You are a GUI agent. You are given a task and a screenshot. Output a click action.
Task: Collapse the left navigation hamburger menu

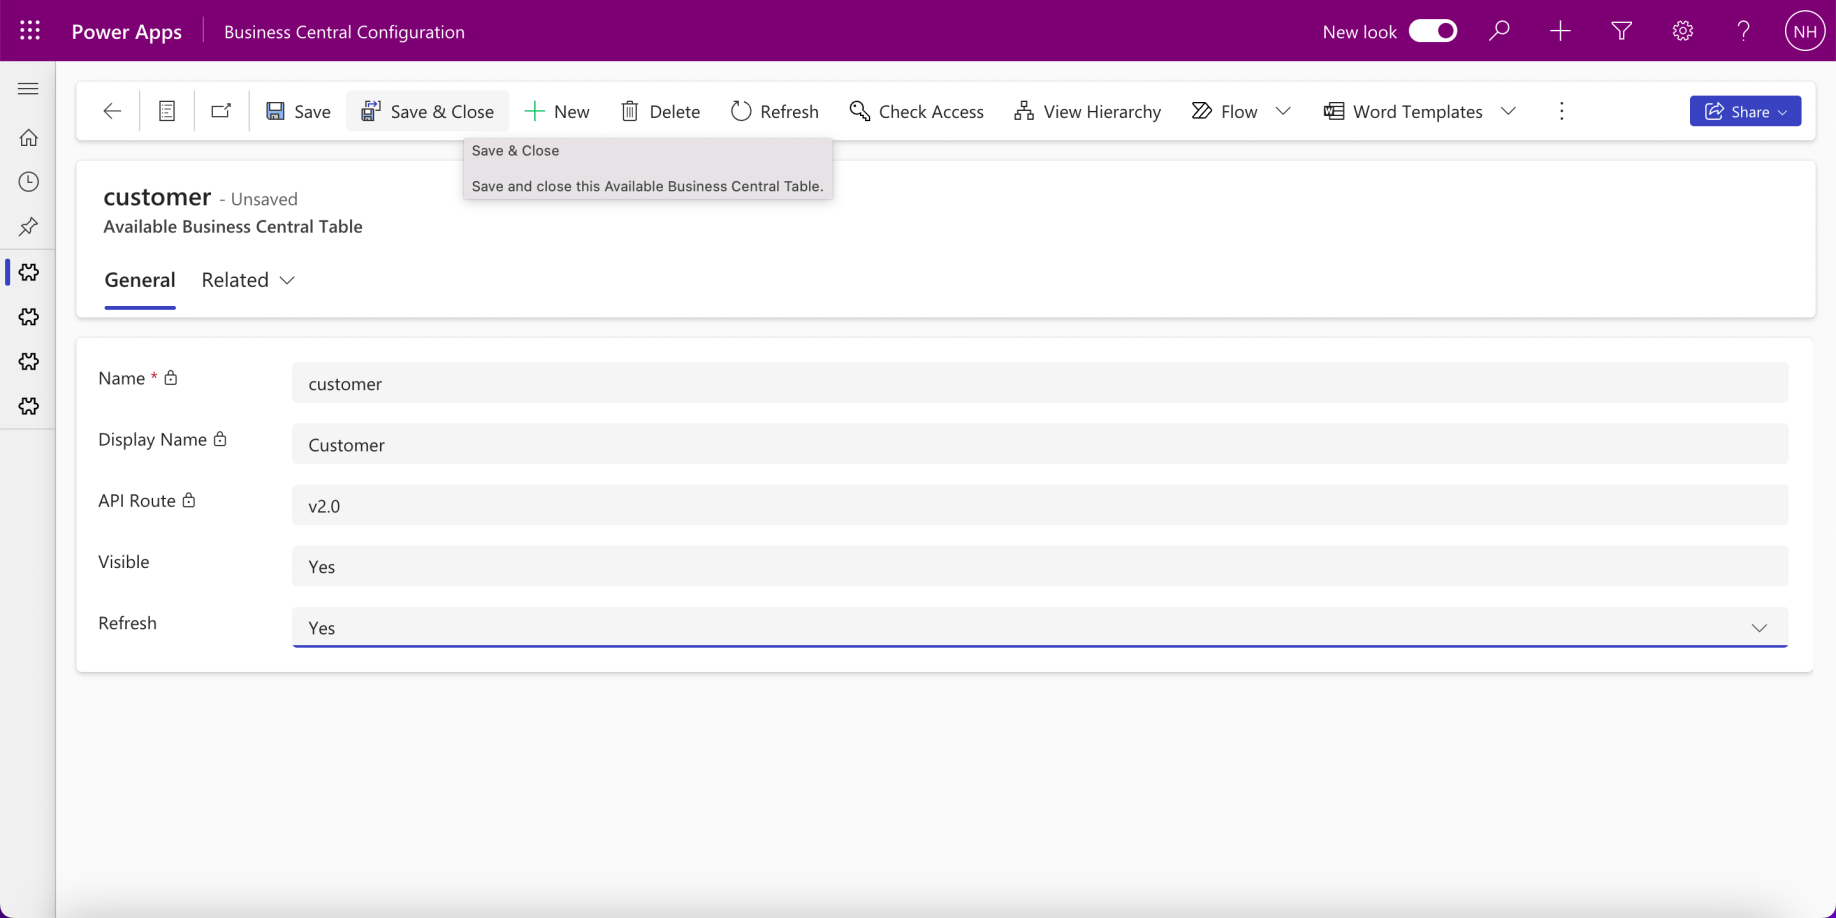click(x=28, y=89)
